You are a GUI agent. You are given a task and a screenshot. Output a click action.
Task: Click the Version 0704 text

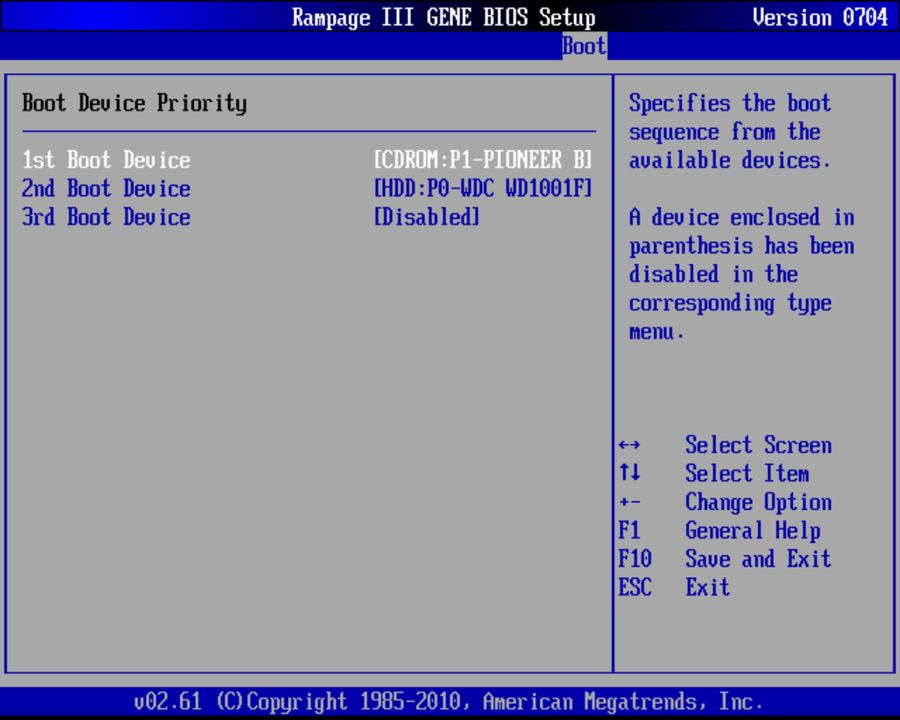click(x=820, y=17)
